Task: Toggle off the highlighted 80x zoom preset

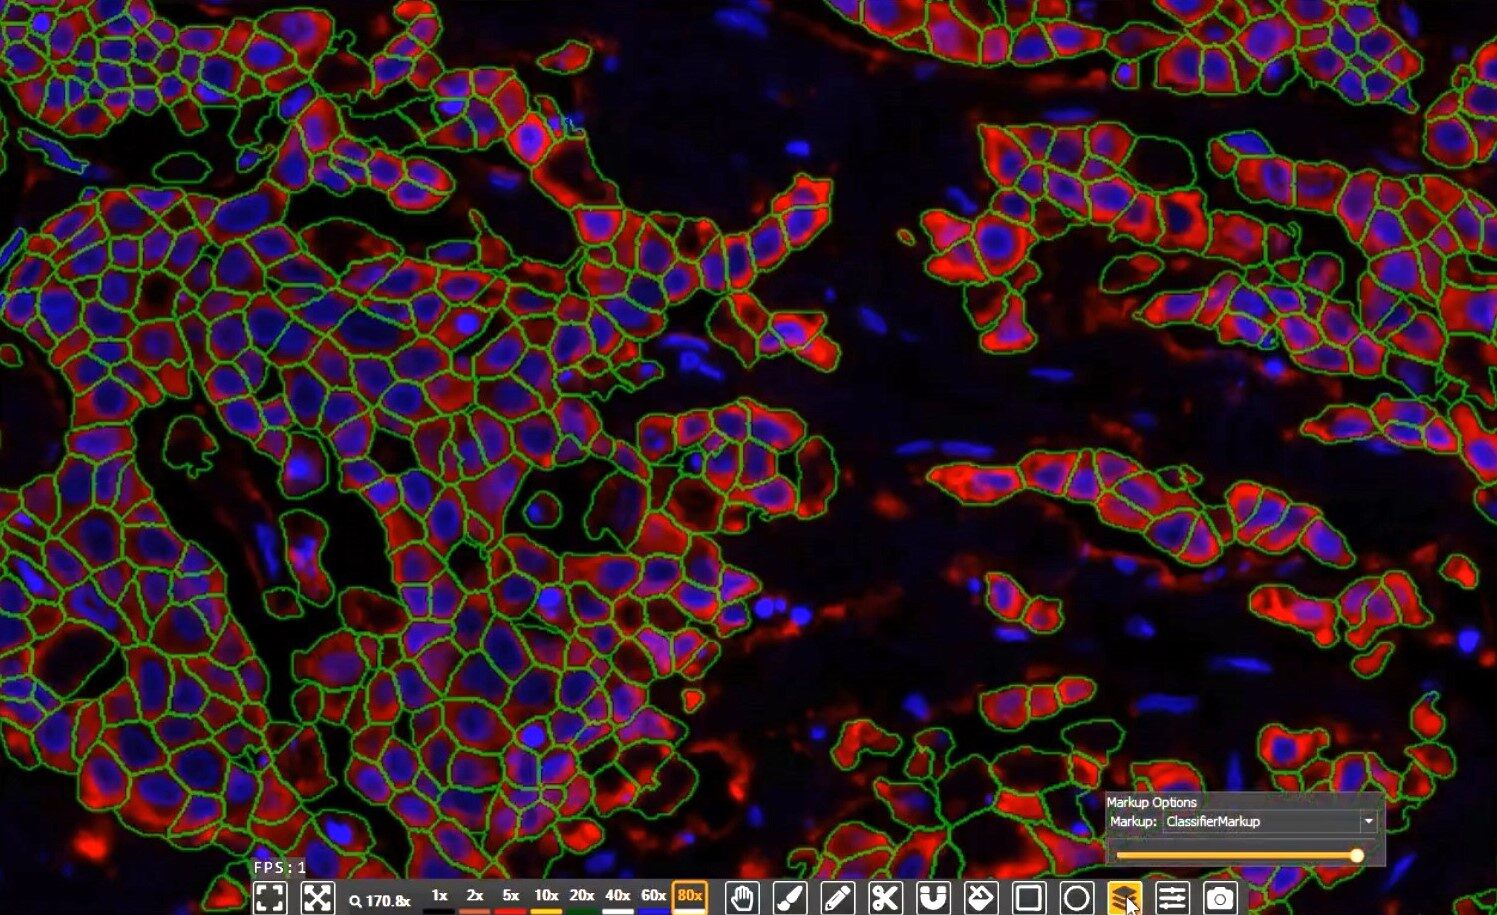Action: (690, 897)
